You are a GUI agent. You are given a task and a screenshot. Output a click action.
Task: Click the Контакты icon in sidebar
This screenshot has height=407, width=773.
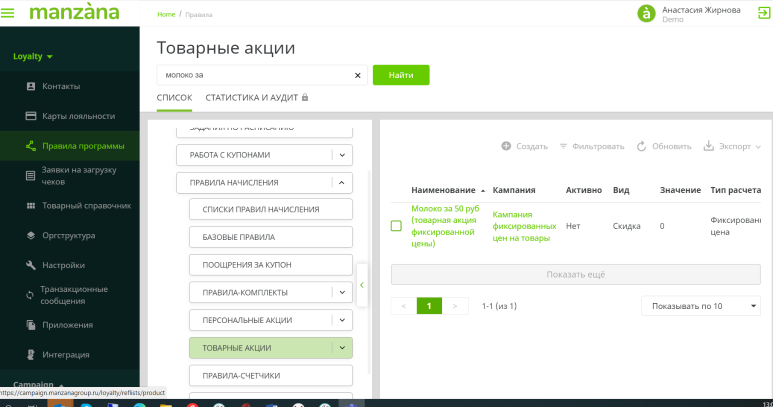(x=31, y=86)
